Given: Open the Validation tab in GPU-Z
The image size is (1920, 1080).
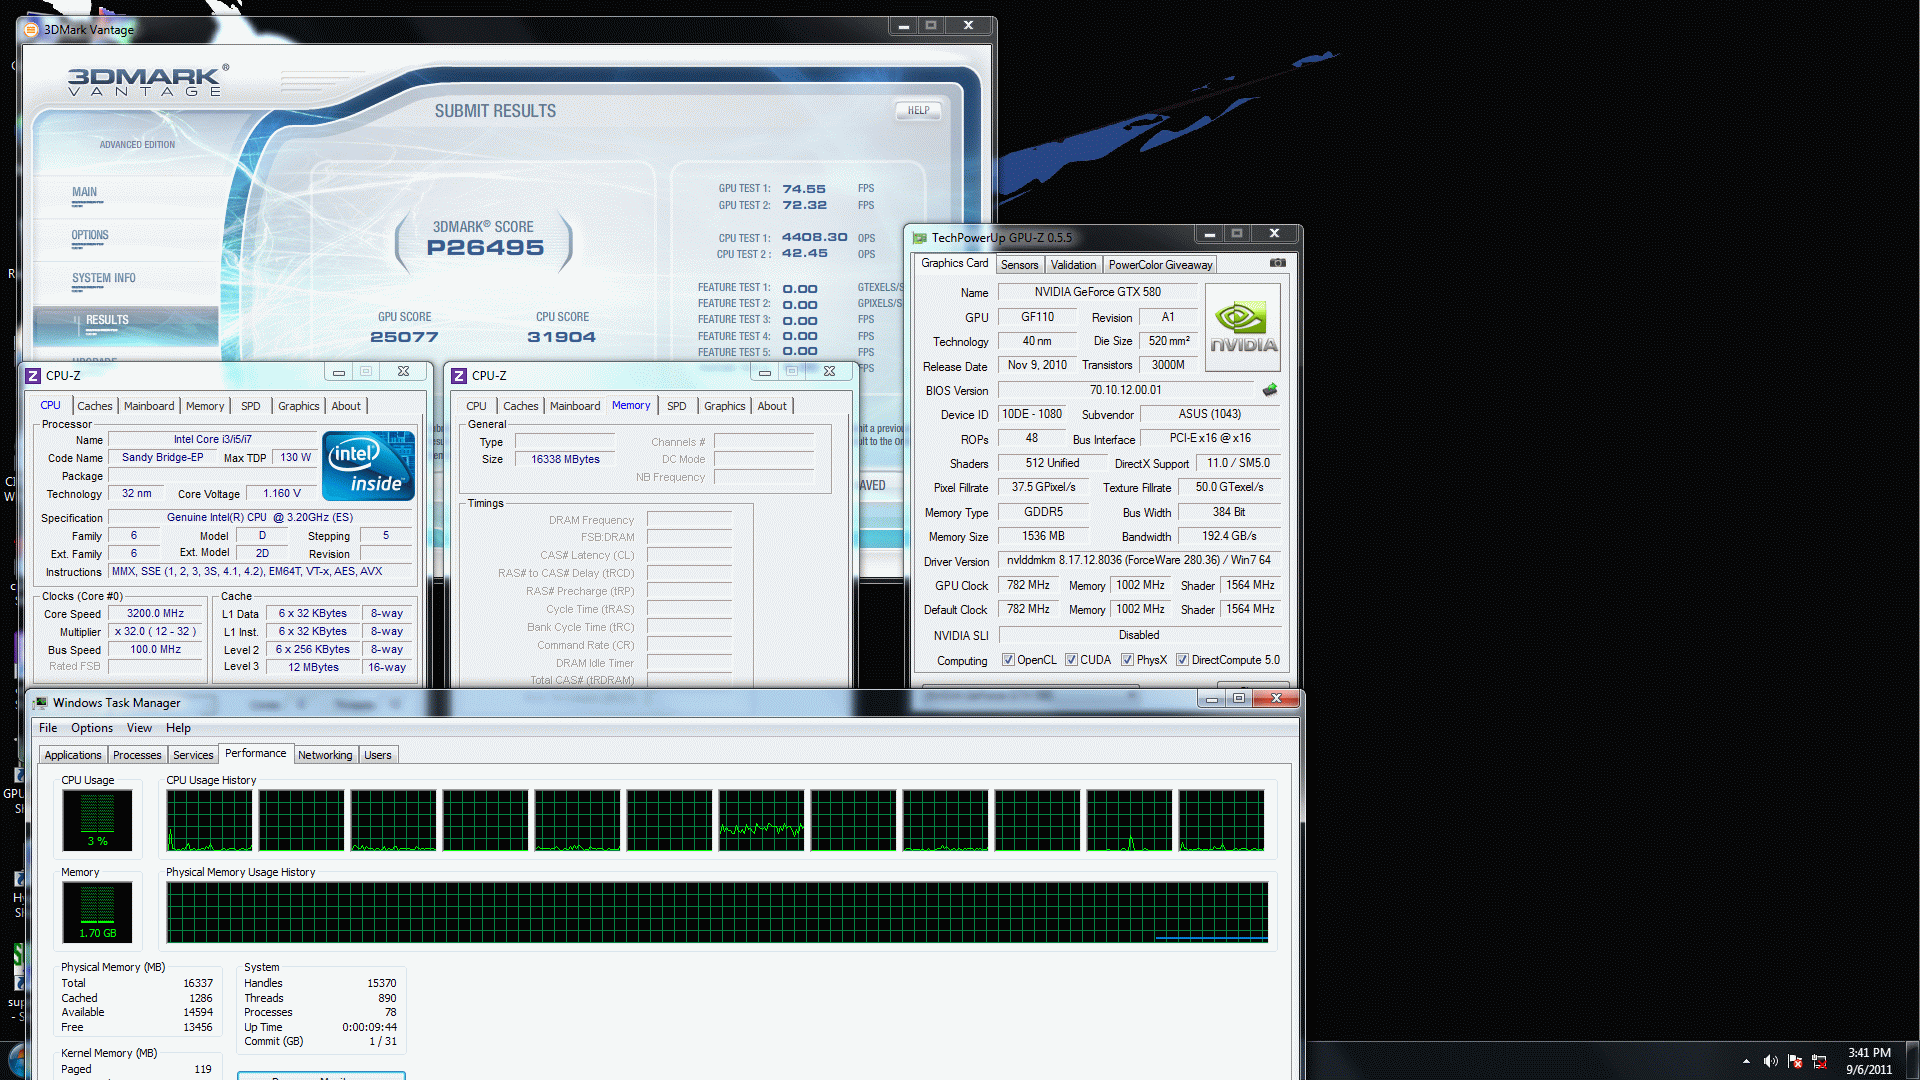Looking at the screenshot, I should pos(1073,265).
